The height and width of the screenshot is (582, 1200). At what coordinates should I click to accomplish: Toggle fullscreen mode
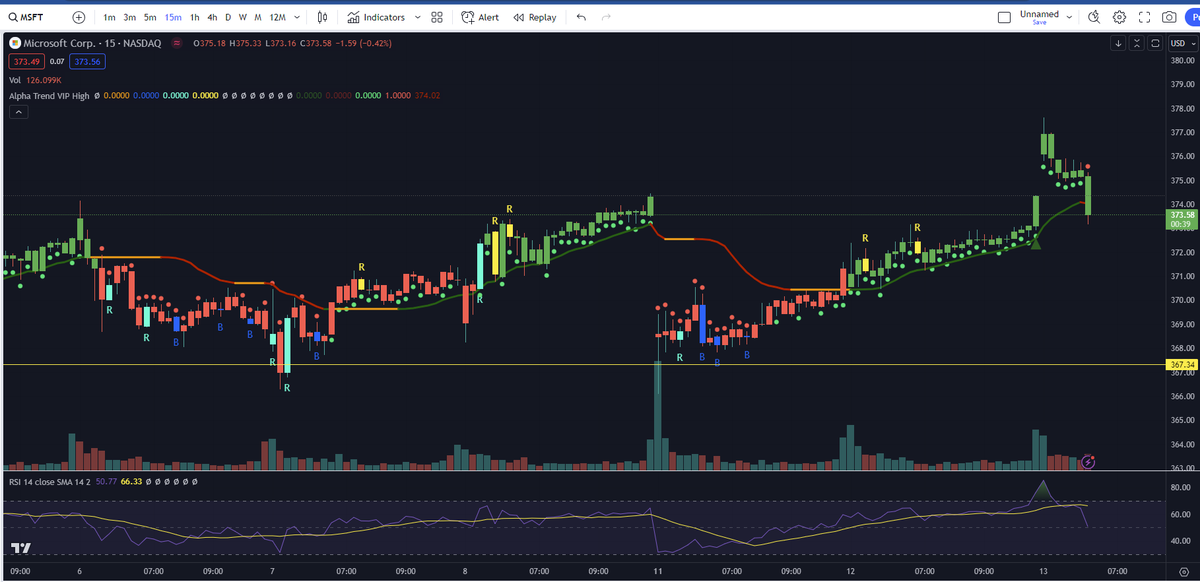[x=1145, y=17]
